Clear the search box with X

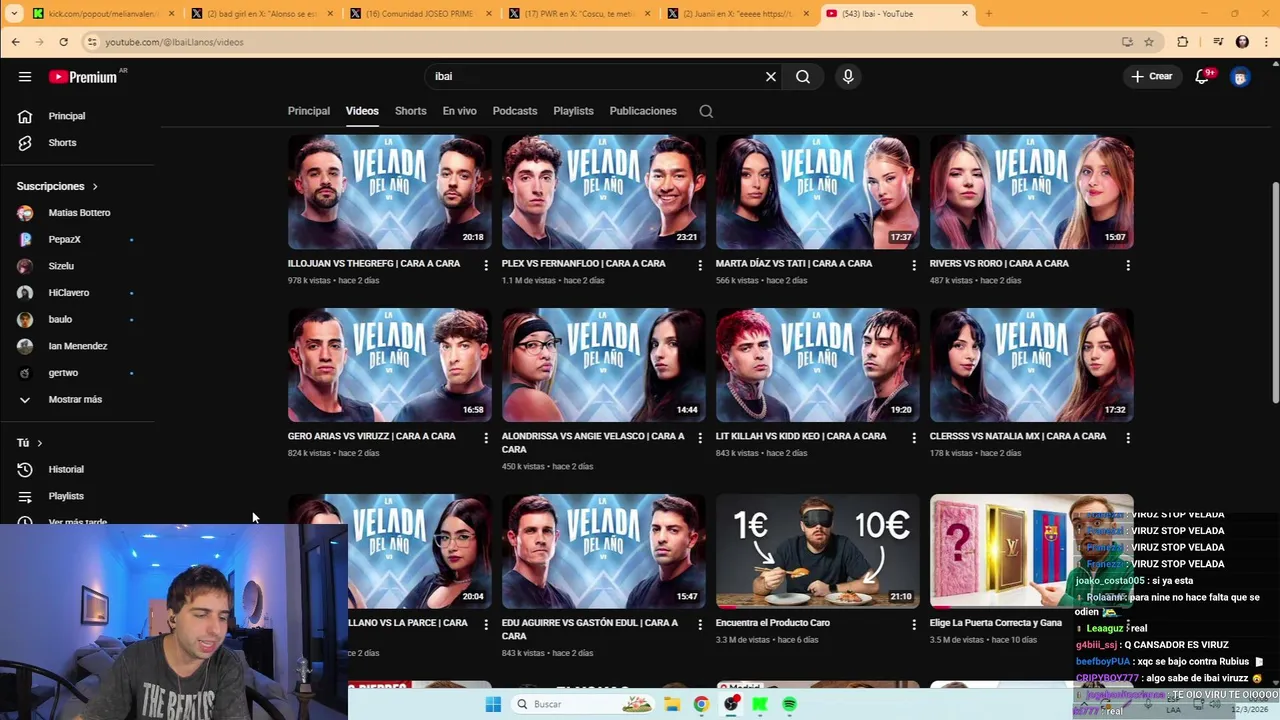(x=771, y=76)
